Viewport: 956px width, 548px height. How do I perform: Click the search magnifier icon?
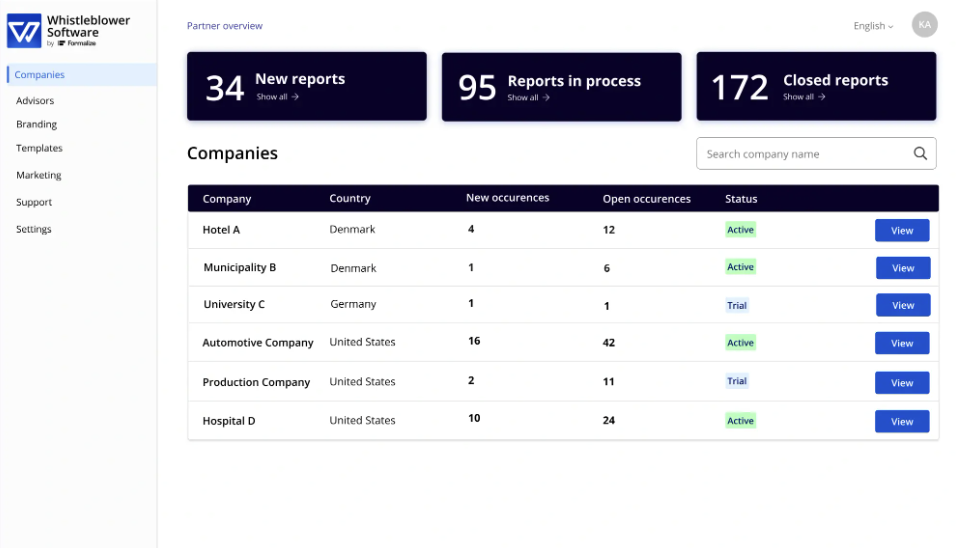coord(920,154)
